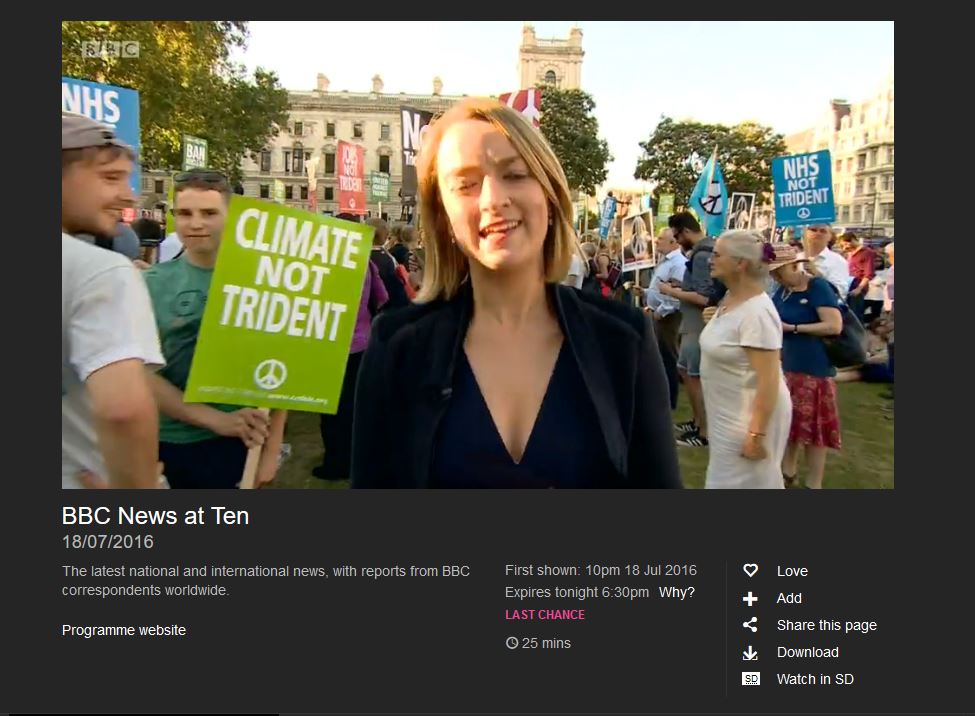Click the share icon
This screenshot has height=716, width=975.
751,625
